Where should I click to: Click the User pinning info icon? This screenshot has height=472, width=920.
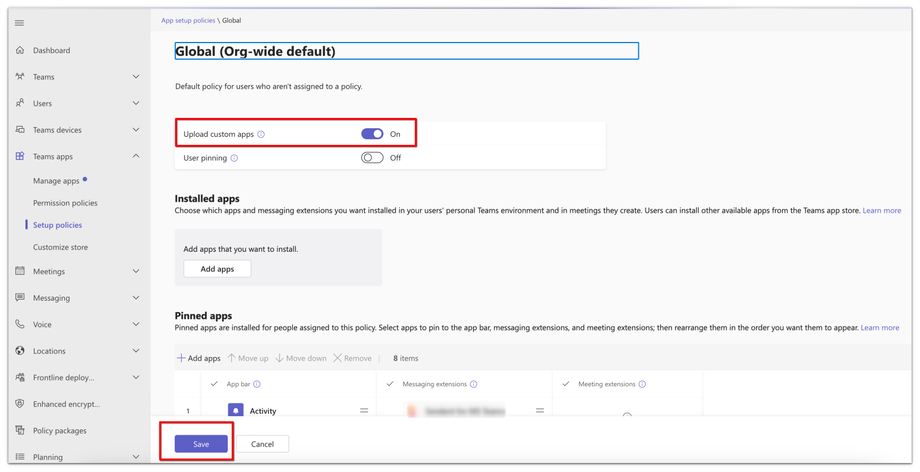pyautogui.click(x=234, y=158)
